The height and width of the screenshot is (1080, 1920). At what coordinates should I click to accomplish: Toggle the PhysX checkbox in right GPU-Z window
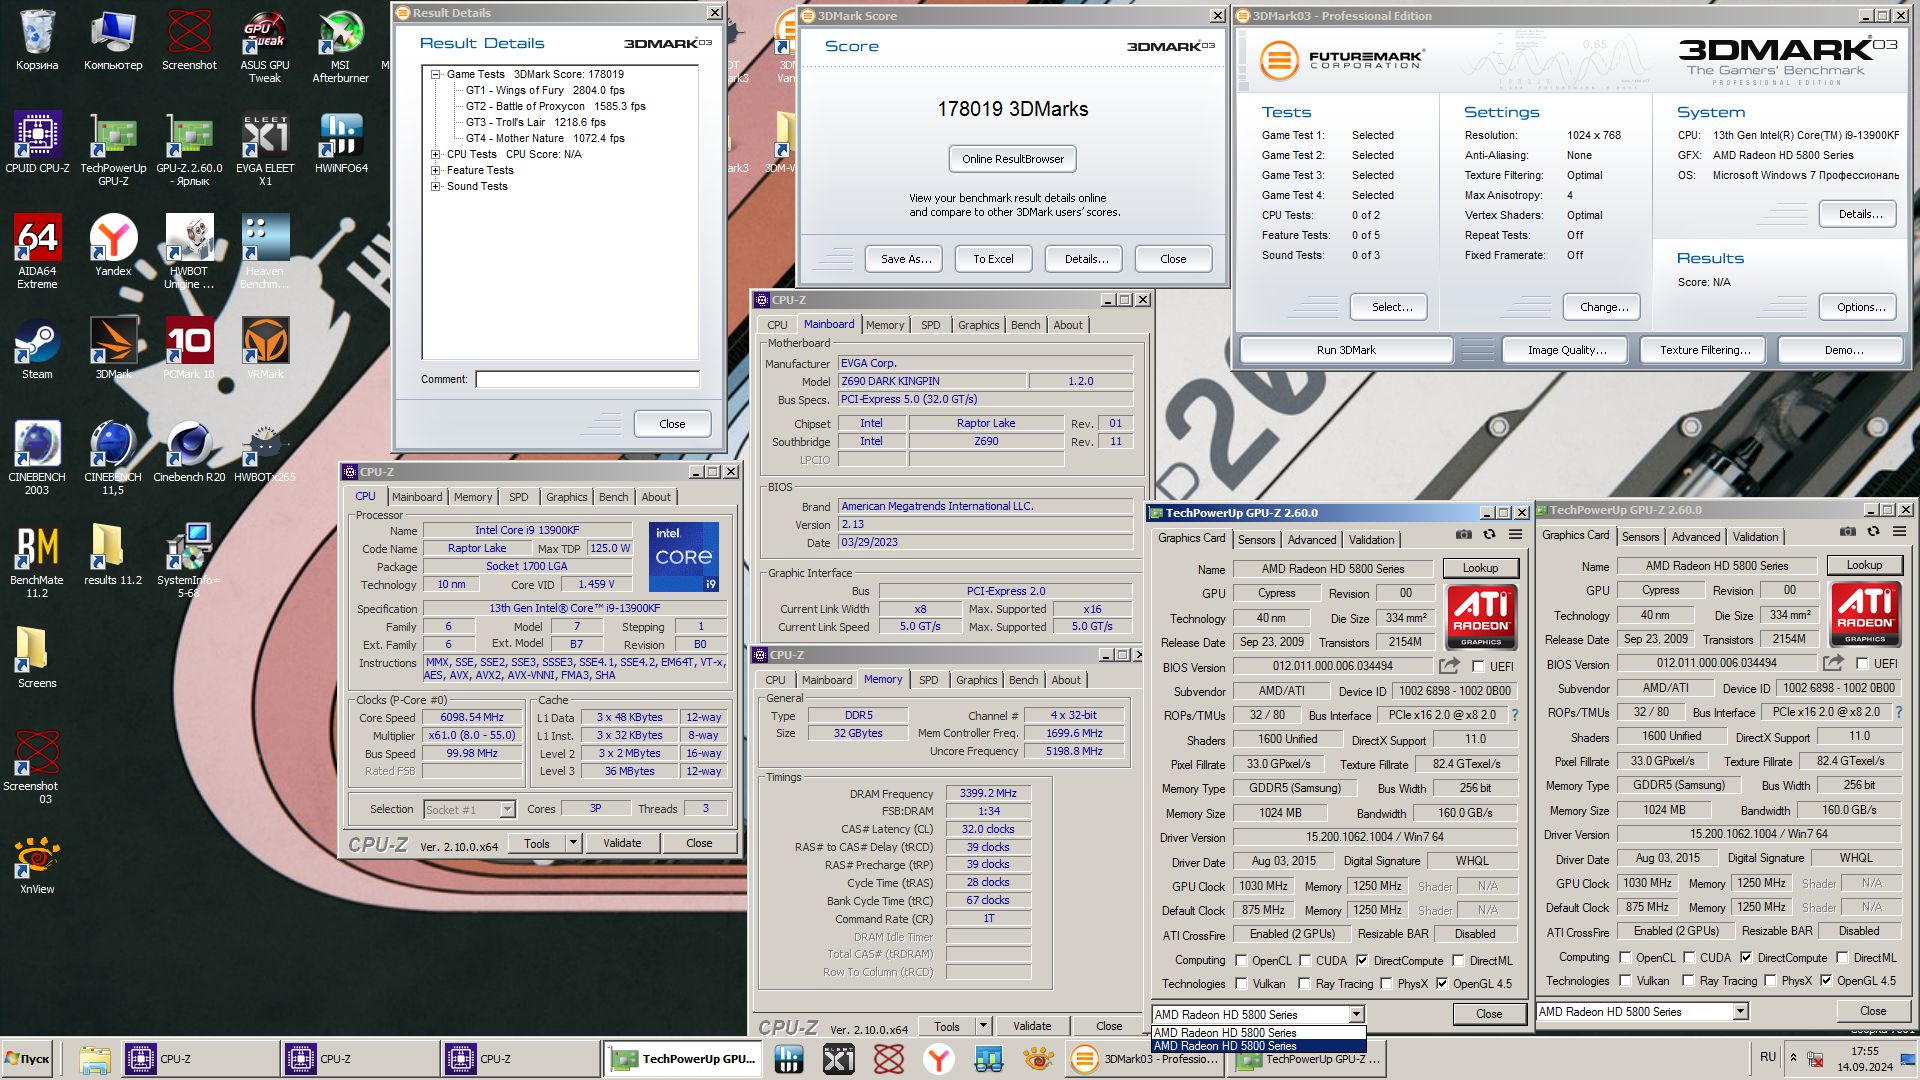coord(1770,981)
